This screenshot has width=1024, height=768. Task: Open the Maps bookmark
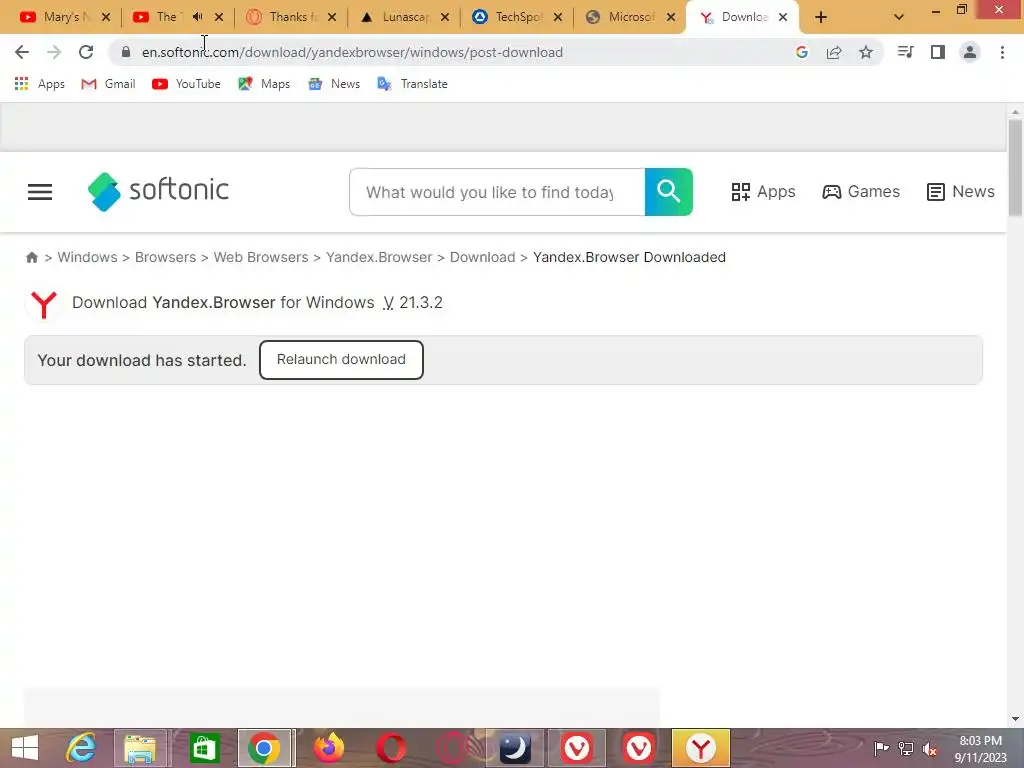264,84
